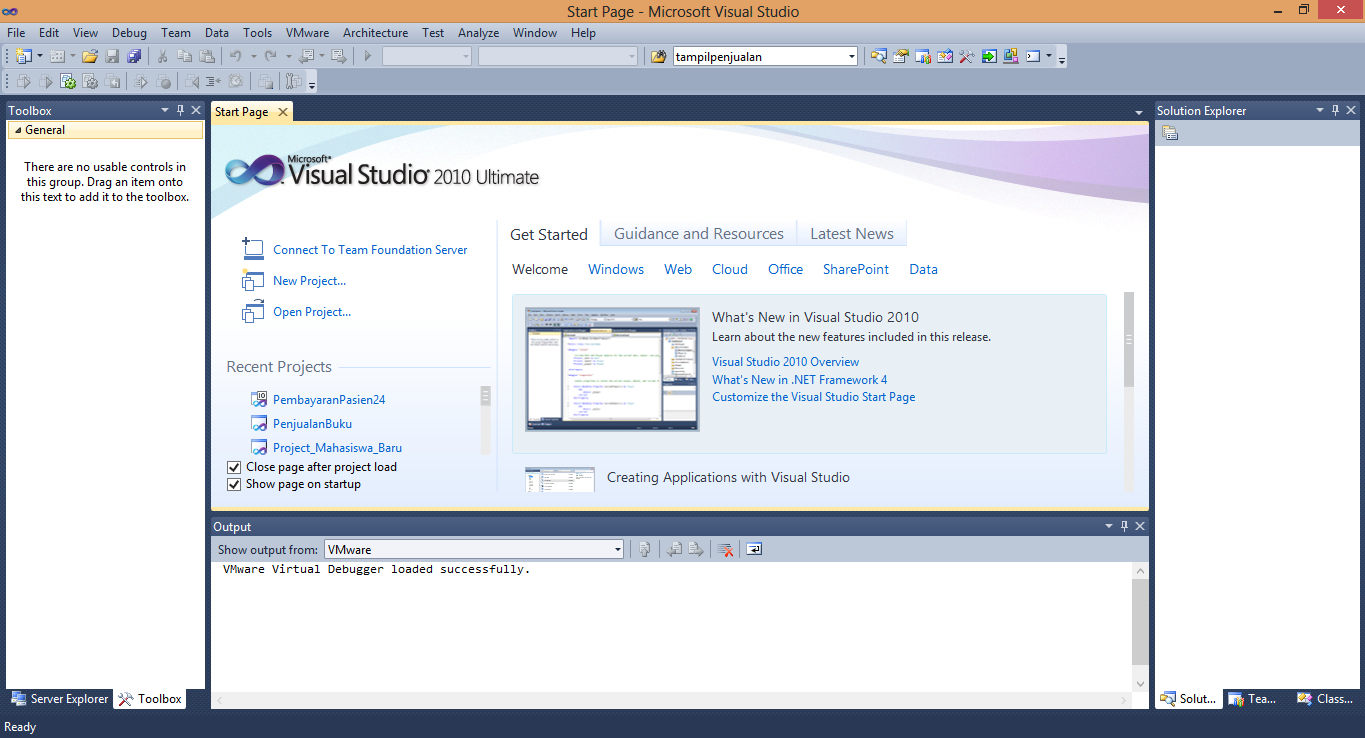Open the VMware menu

[307, 33]
